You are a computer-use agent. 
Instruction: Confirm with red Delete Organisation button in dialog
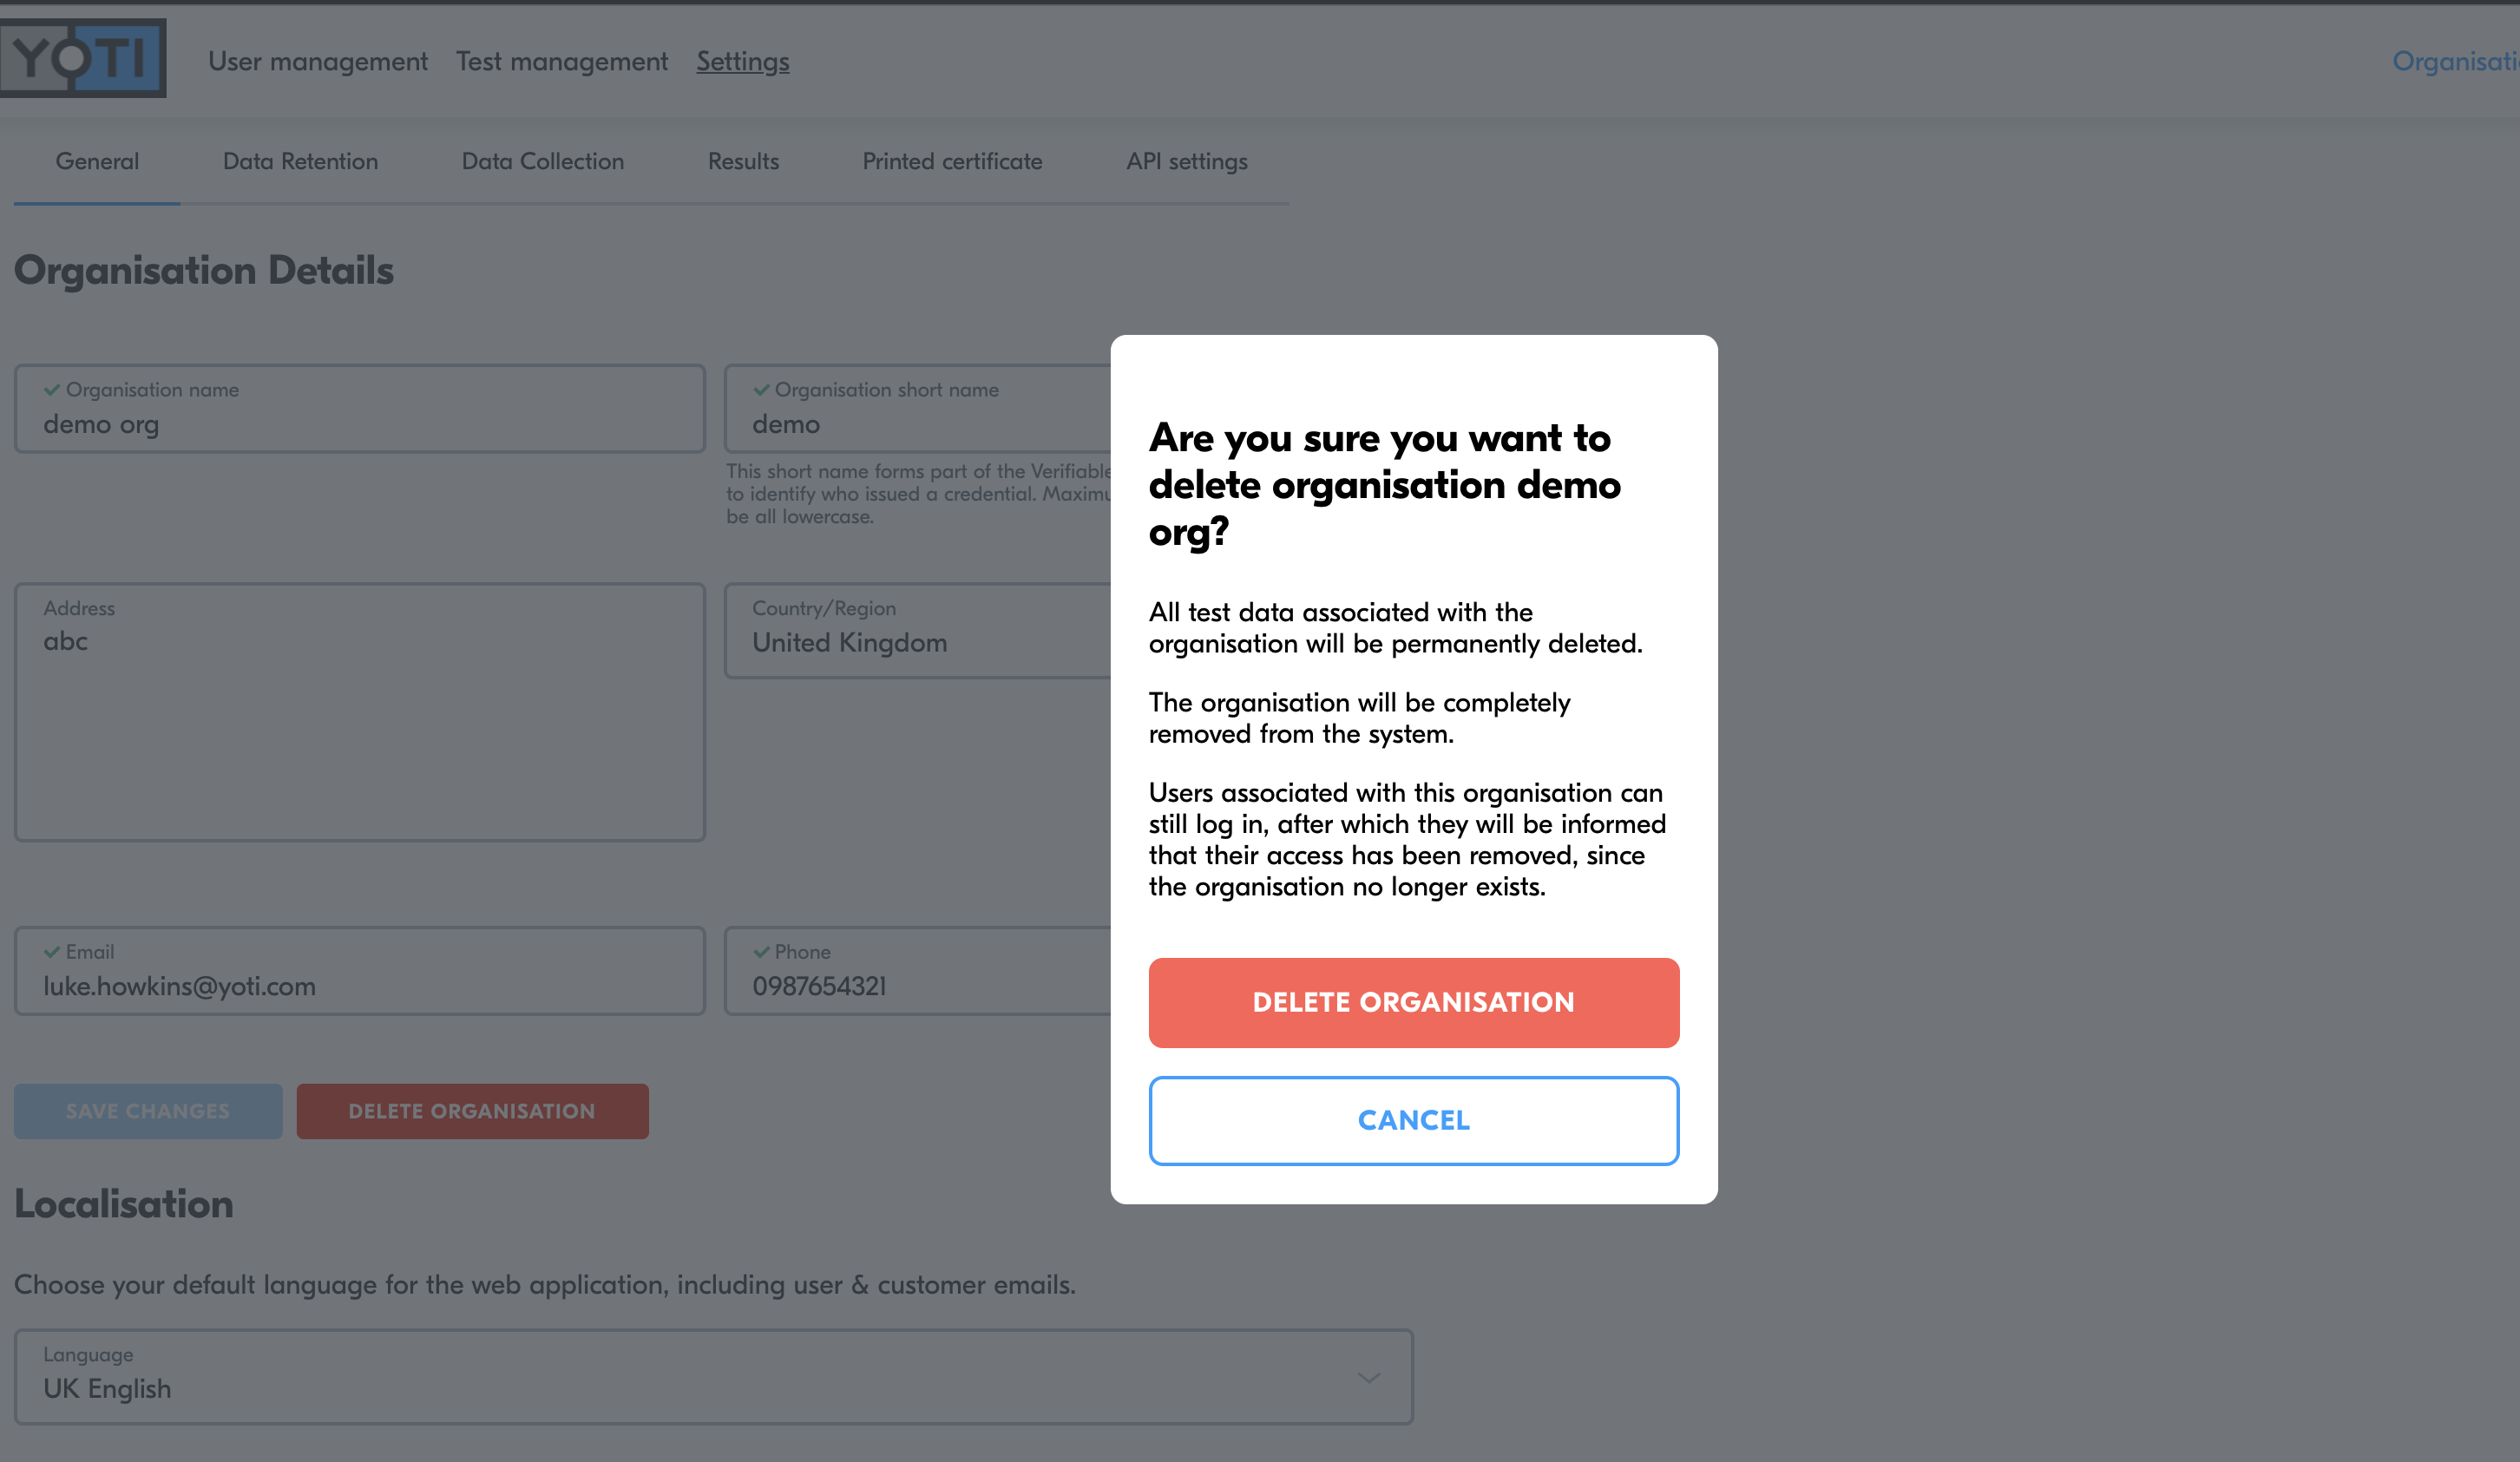pyautogui.click(x=1413, y=1002)
